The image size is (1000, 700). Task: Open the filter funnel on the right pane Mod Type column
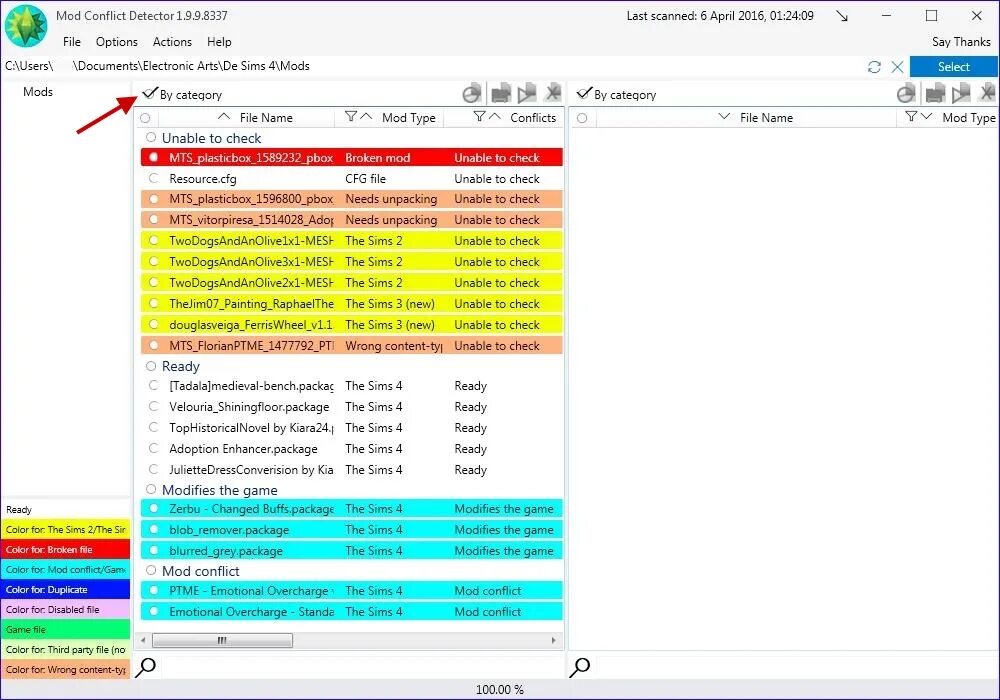click(911, 117)
